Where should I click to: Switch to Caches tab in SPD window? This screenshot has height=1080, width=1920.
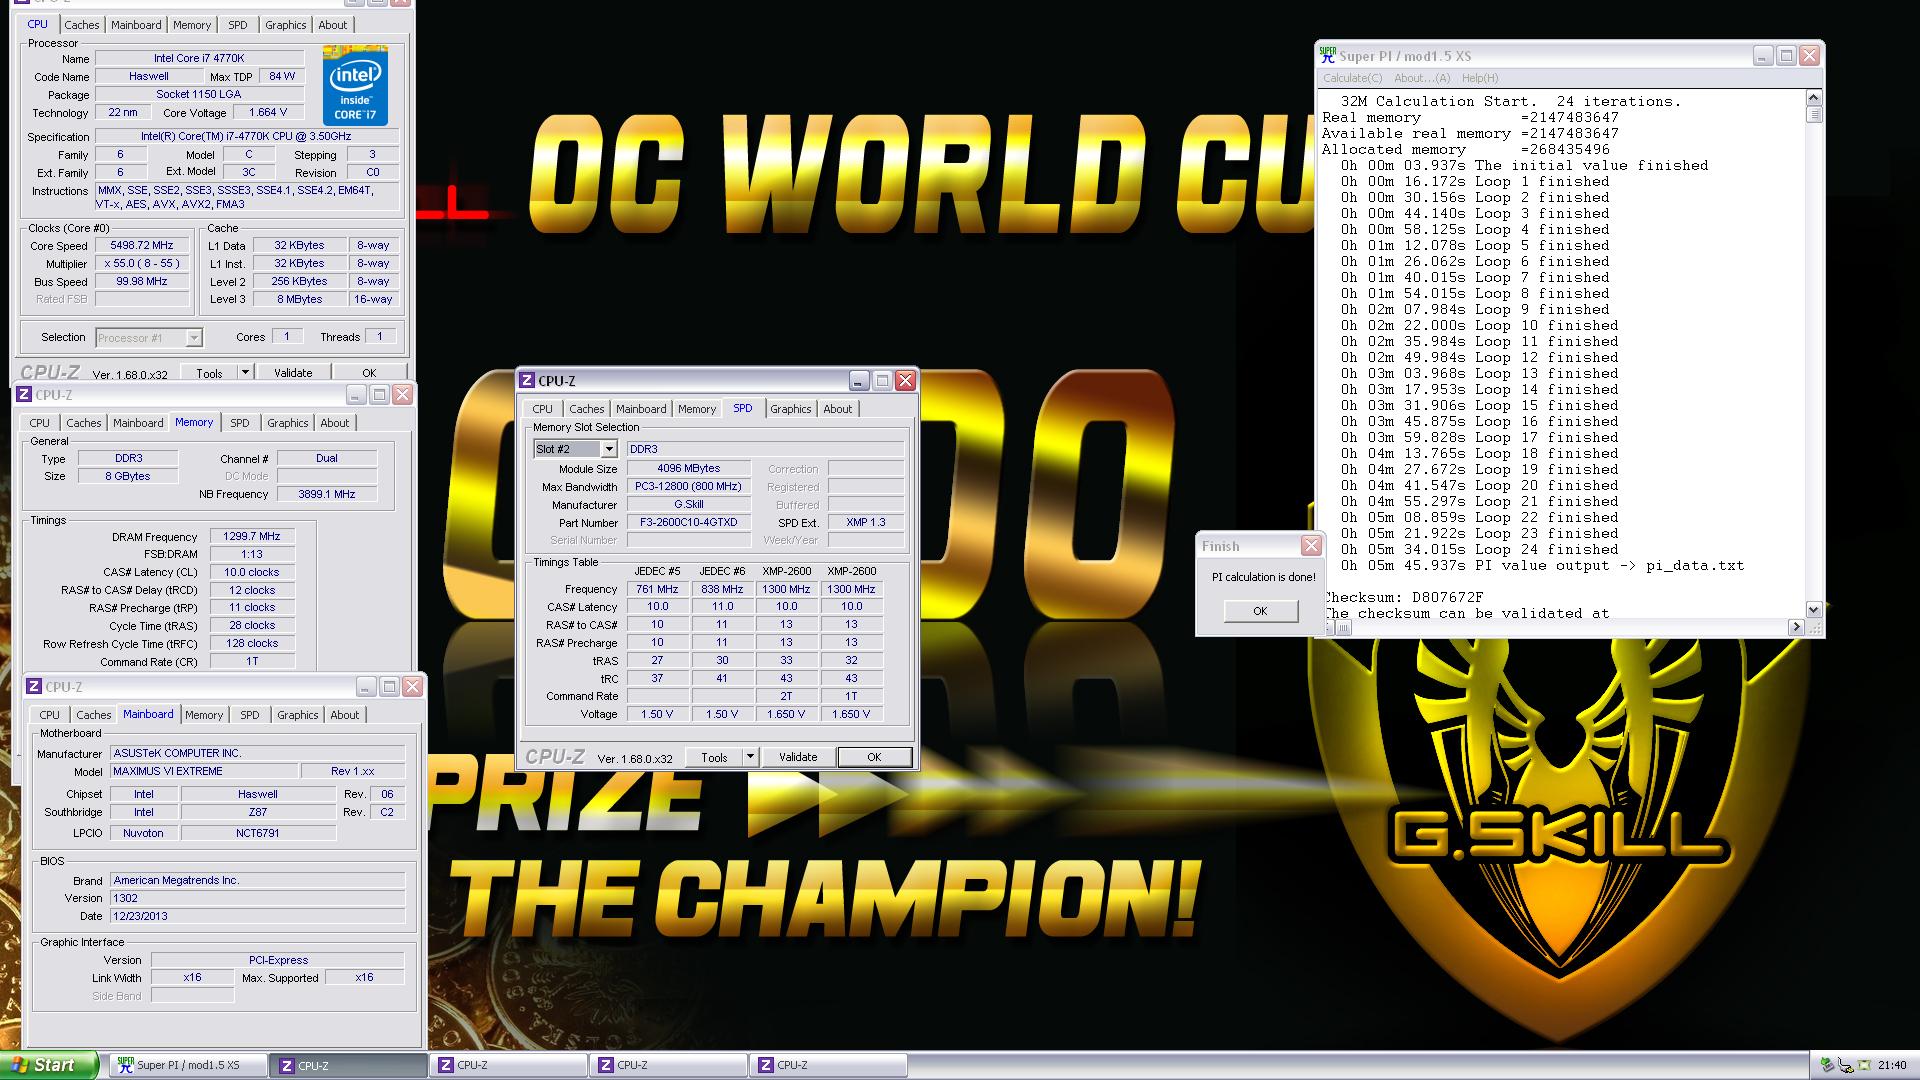pyautogui.click(x=587, y=409)
